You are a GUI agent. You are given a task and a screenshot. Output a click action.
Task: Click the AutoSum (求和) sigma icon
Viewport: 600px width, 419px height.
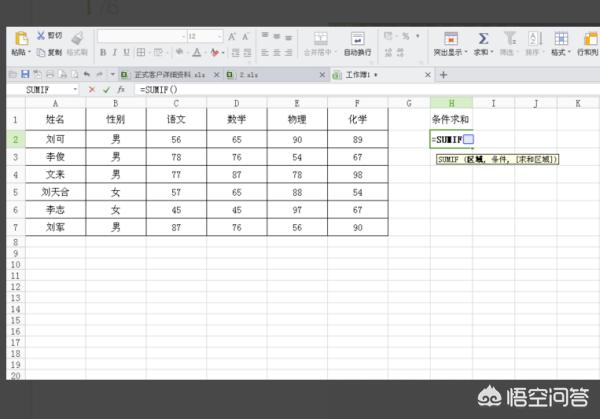pos(483,37)
